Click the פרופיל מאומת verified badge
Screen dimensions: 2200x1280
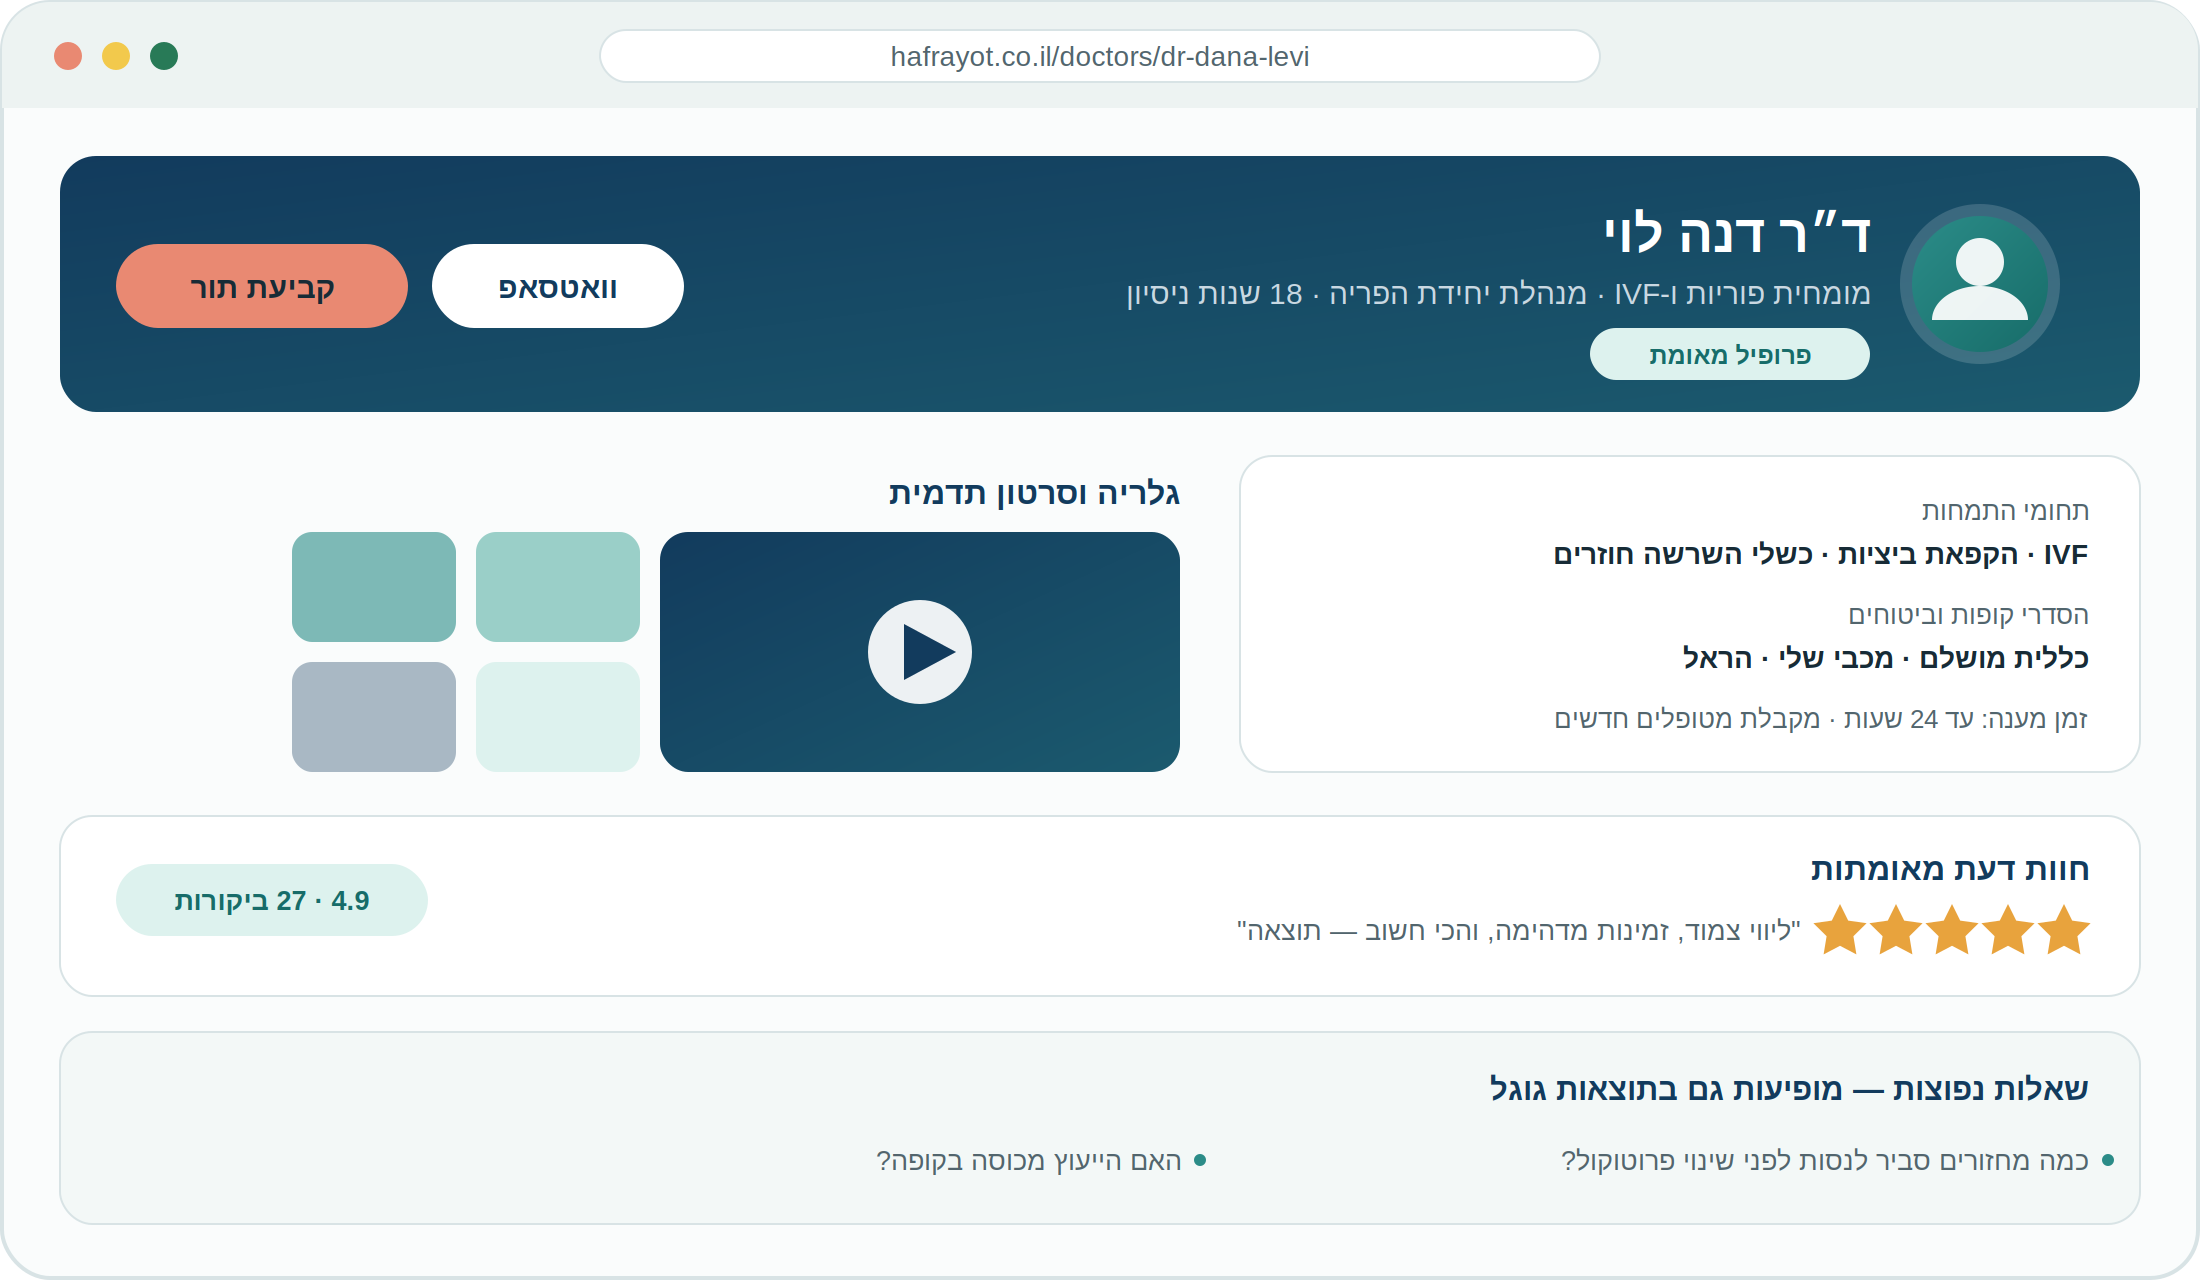1730,354
